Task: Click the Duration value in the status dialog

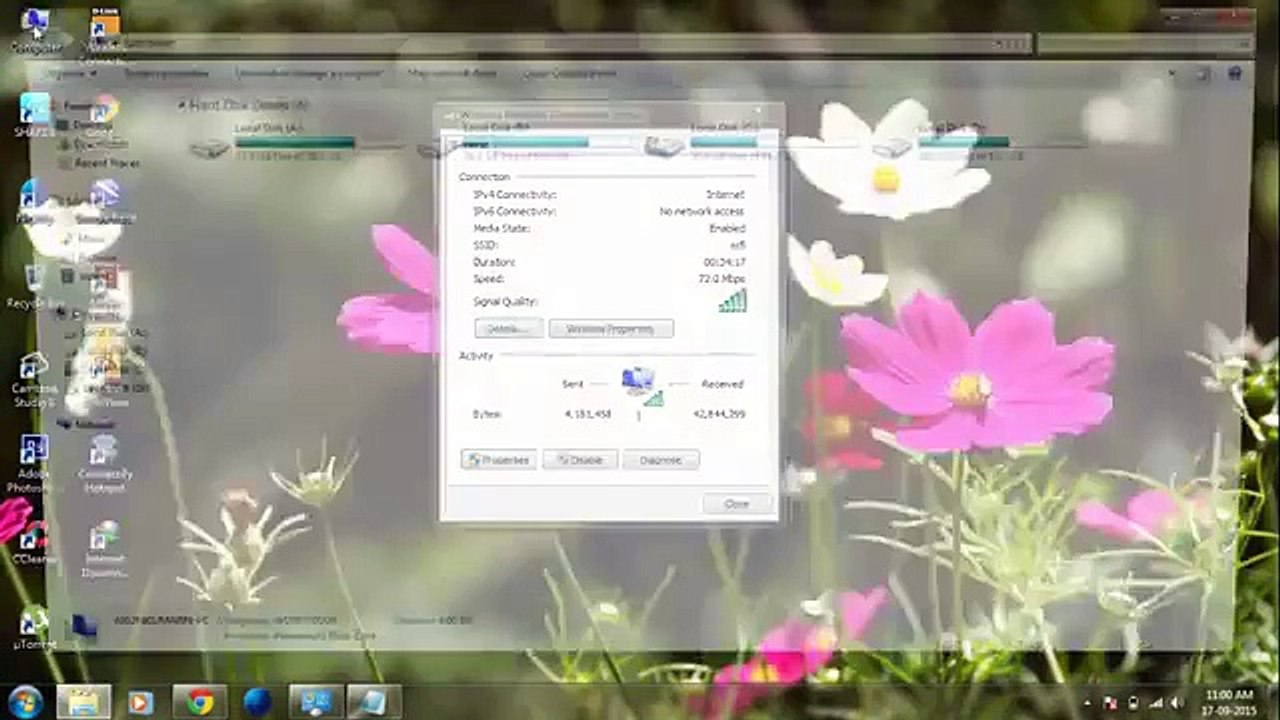Action: coord(724,262)
